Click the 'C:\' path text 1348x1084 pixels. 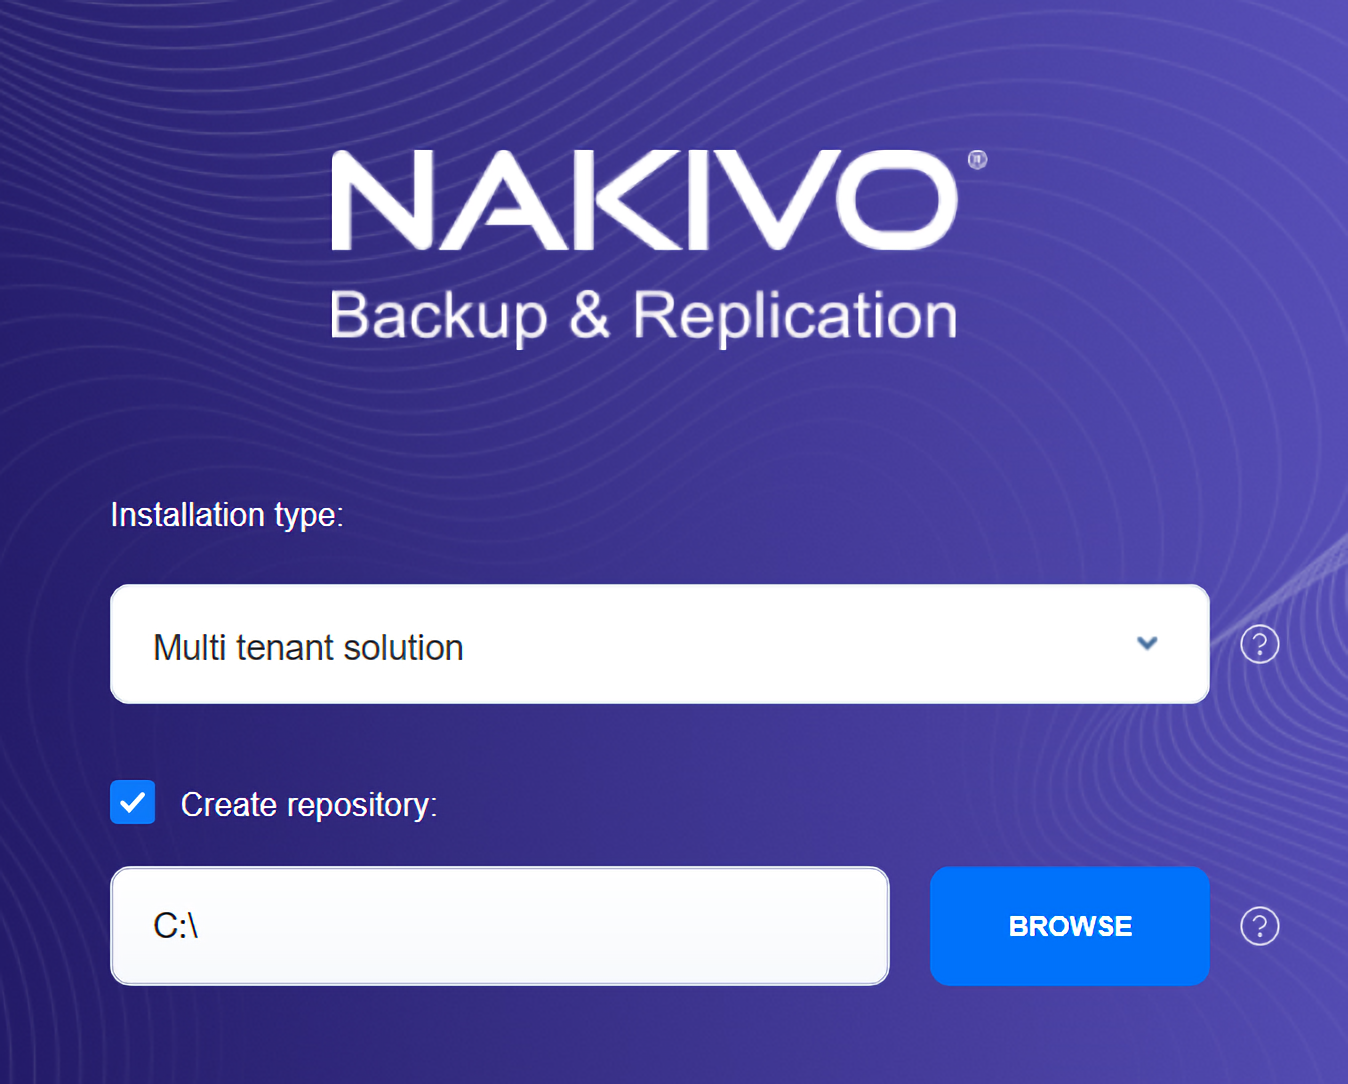click(176, 926)
